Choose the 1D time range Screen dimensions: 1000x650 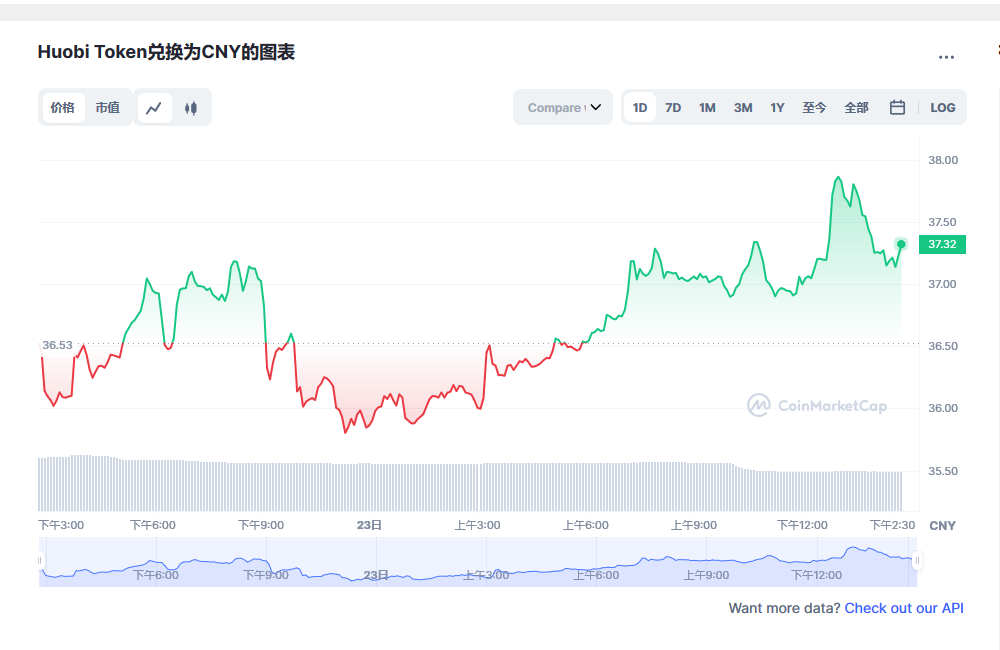[640, 107]
